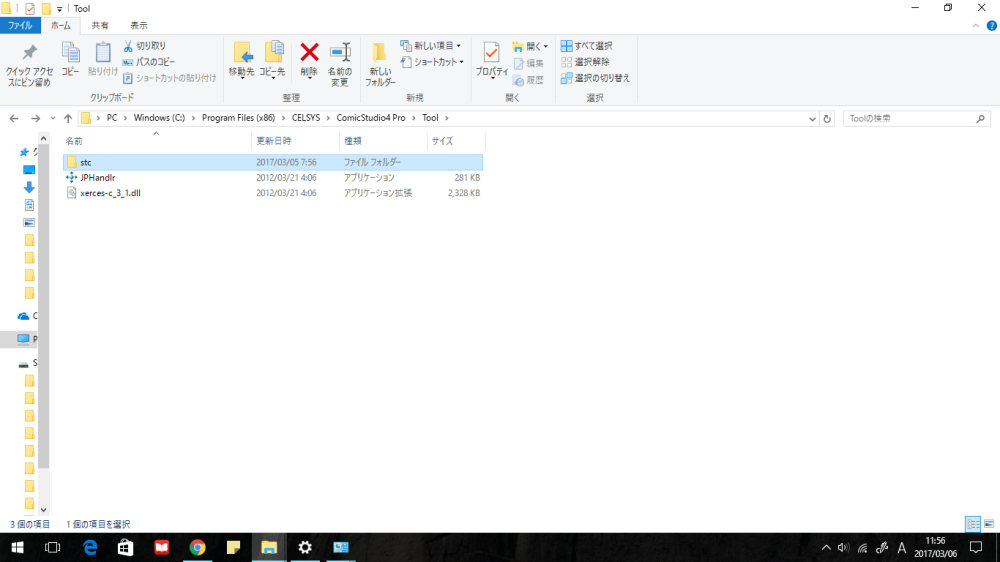Screen dimensions: 1000x562
Task: Click History (履歴) in ribbon
Action: pos(529,80)
